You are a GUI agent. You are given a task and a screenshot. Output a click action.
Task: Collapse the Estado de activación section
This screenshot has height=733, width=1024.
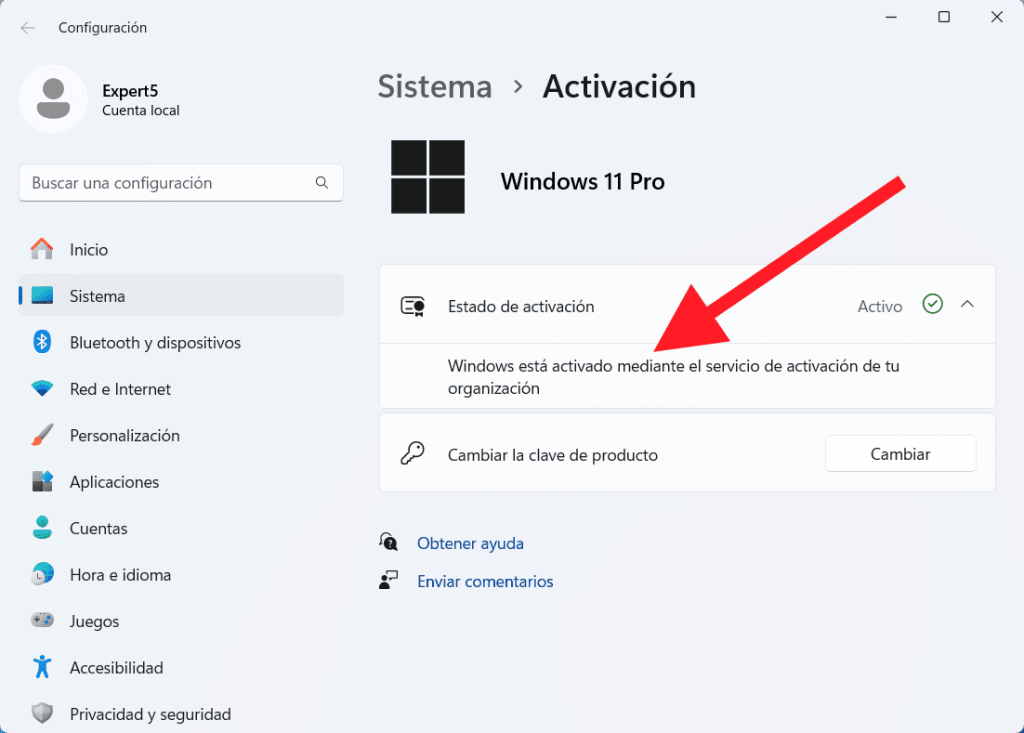[966, 305]
